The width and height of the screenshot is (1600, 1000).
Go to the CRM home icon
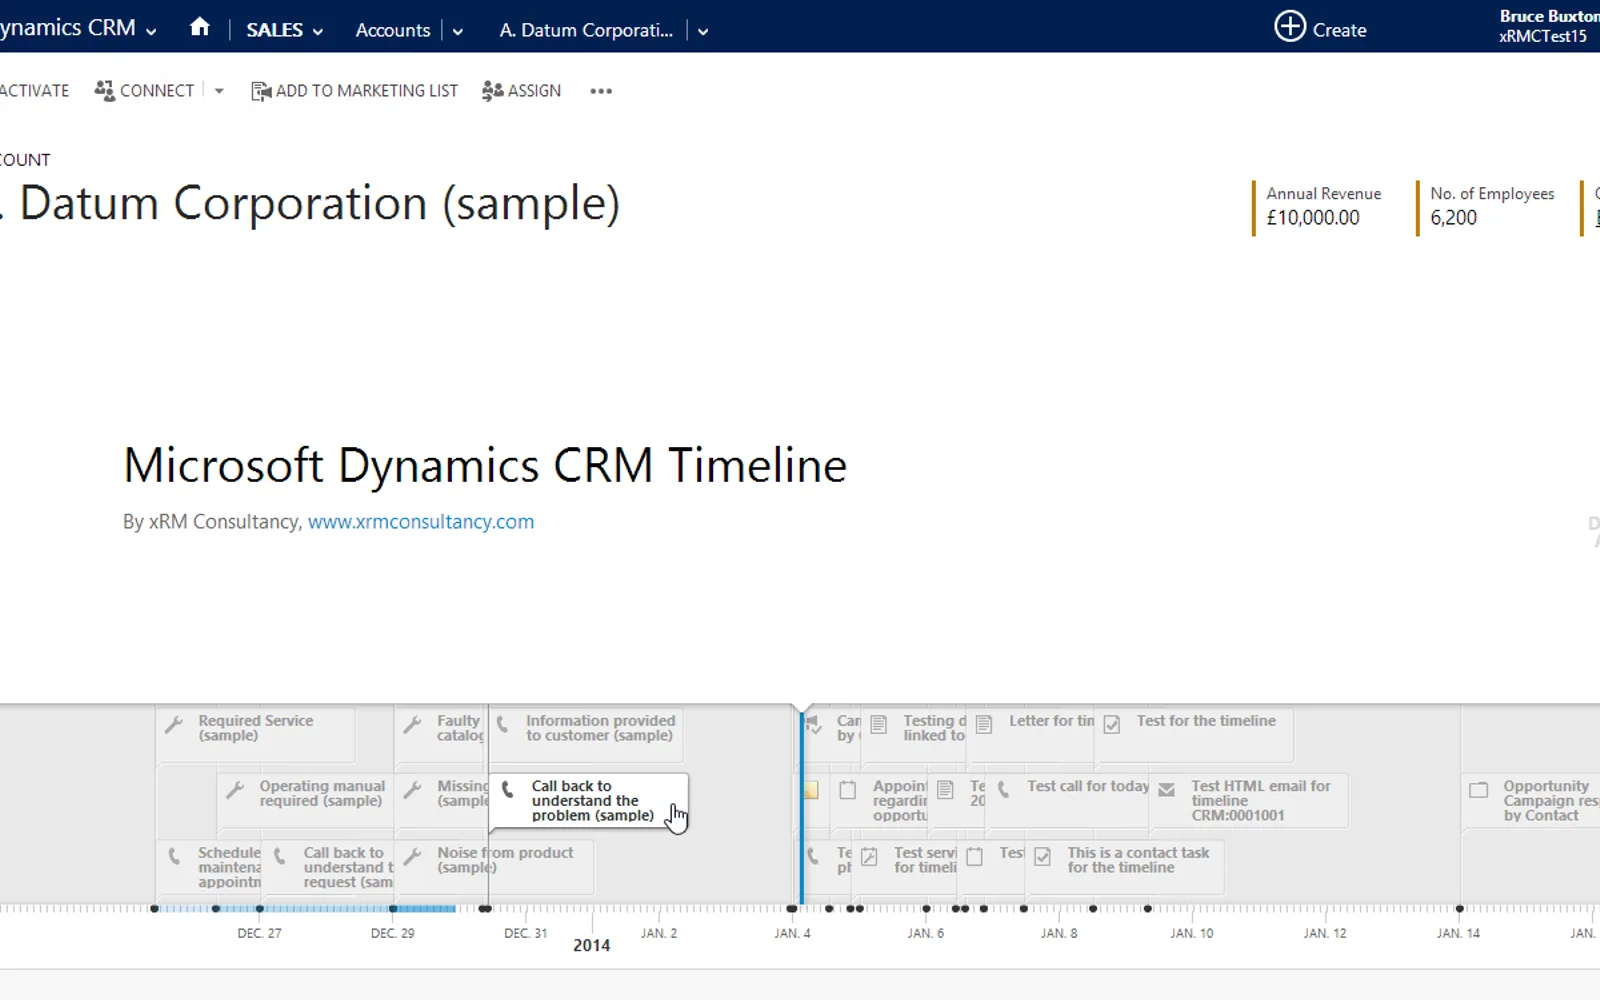coord(200,27)
